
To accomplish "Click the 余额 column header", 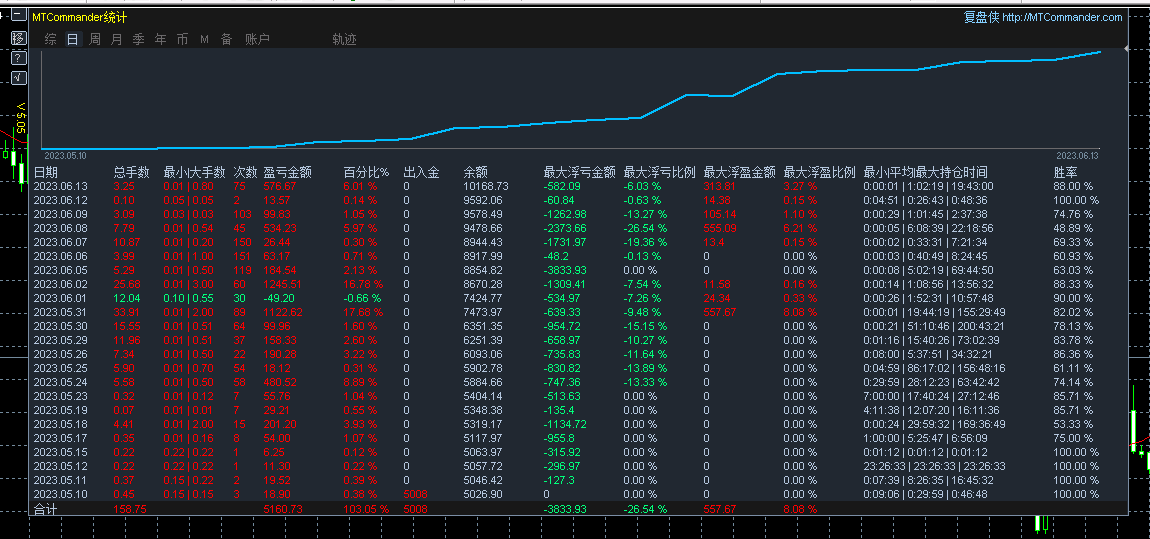I will [x=476, y=172].
